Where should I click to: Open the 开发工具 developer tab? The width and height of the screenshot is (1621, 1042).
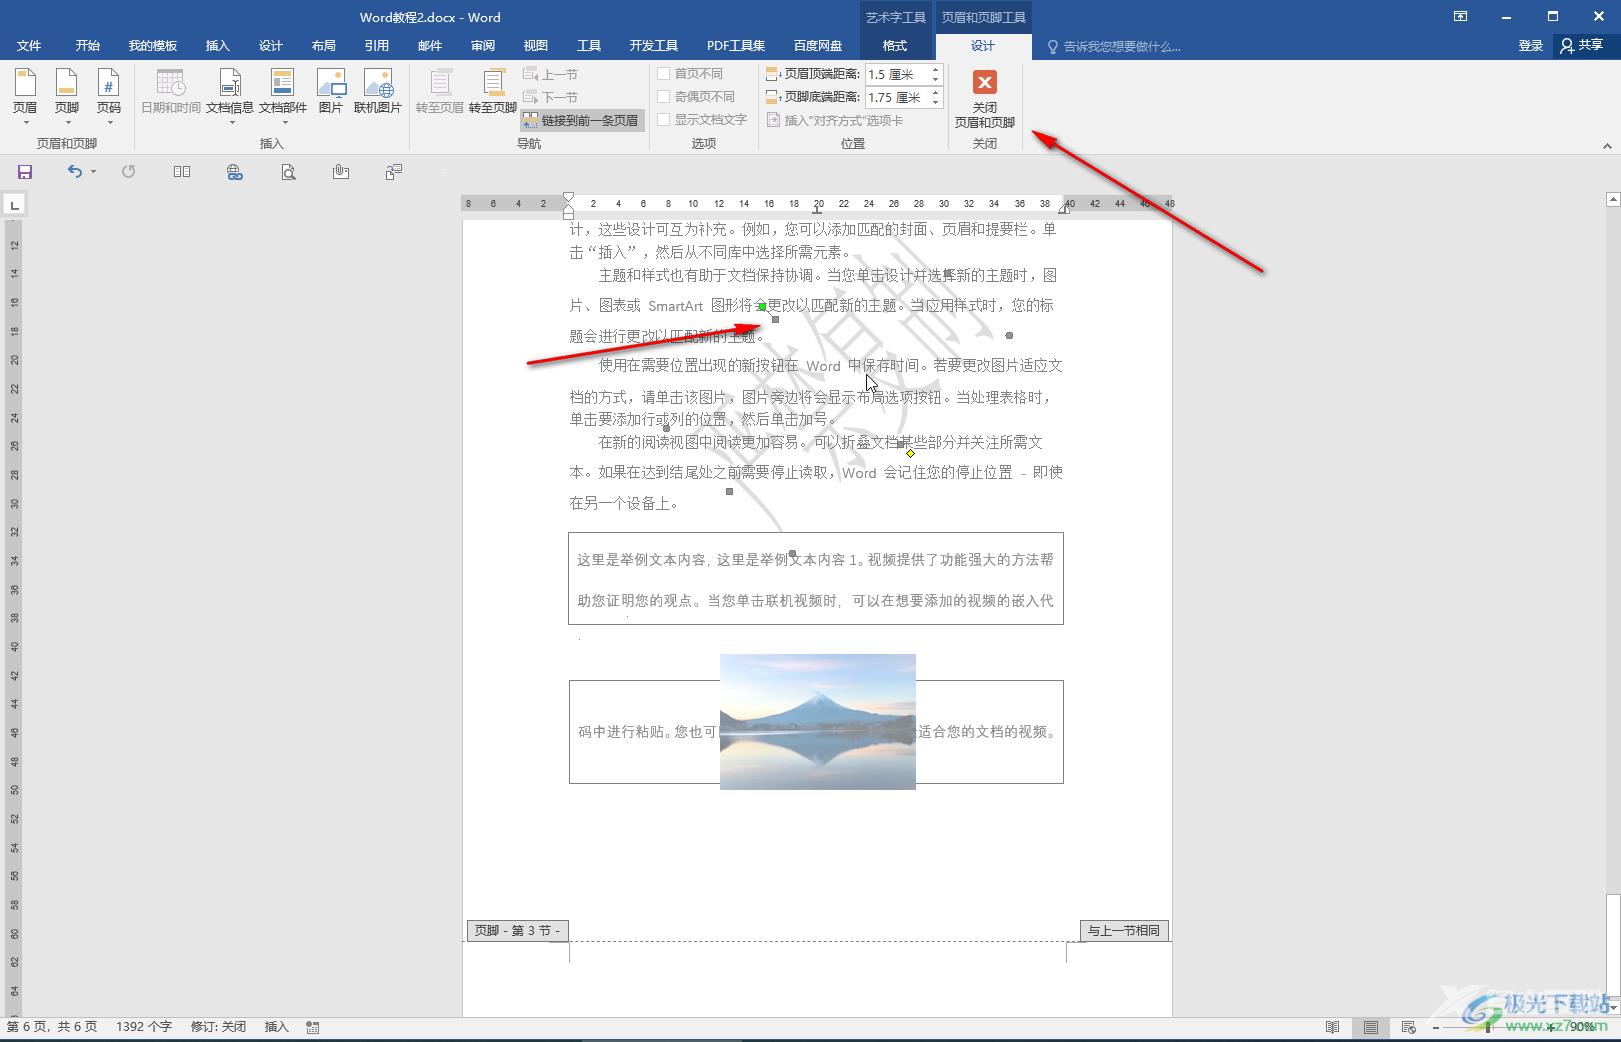[654, 46]
